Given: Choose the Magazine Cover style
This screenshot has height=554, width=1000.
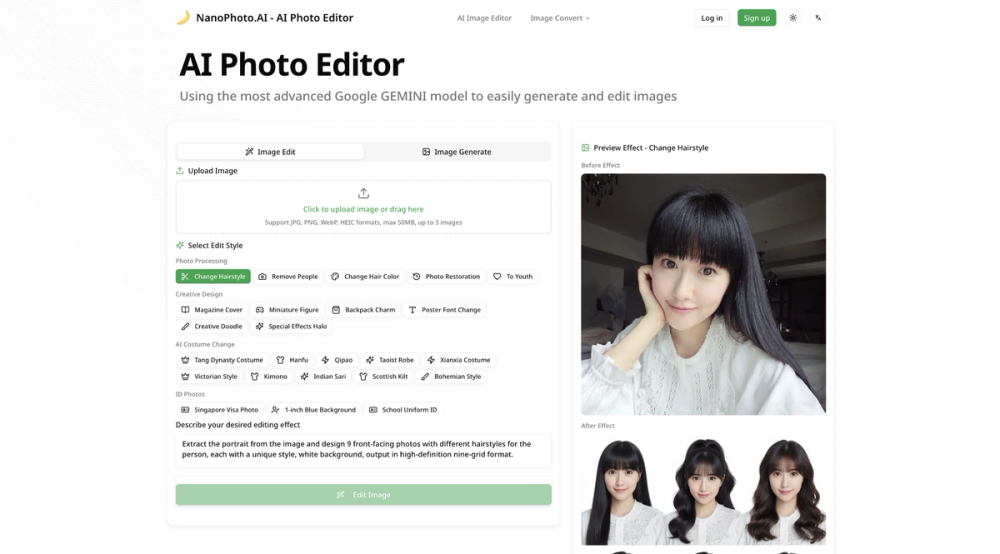Looking at the screenshot, I should [212, 310].
